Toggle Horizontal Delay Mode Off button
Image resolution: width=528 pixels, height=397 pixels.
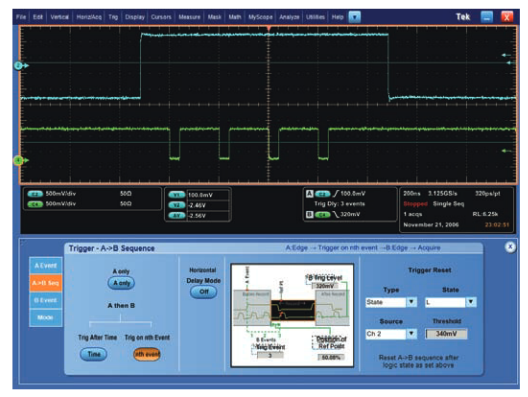pyautogui.click(x=203, y=292)
